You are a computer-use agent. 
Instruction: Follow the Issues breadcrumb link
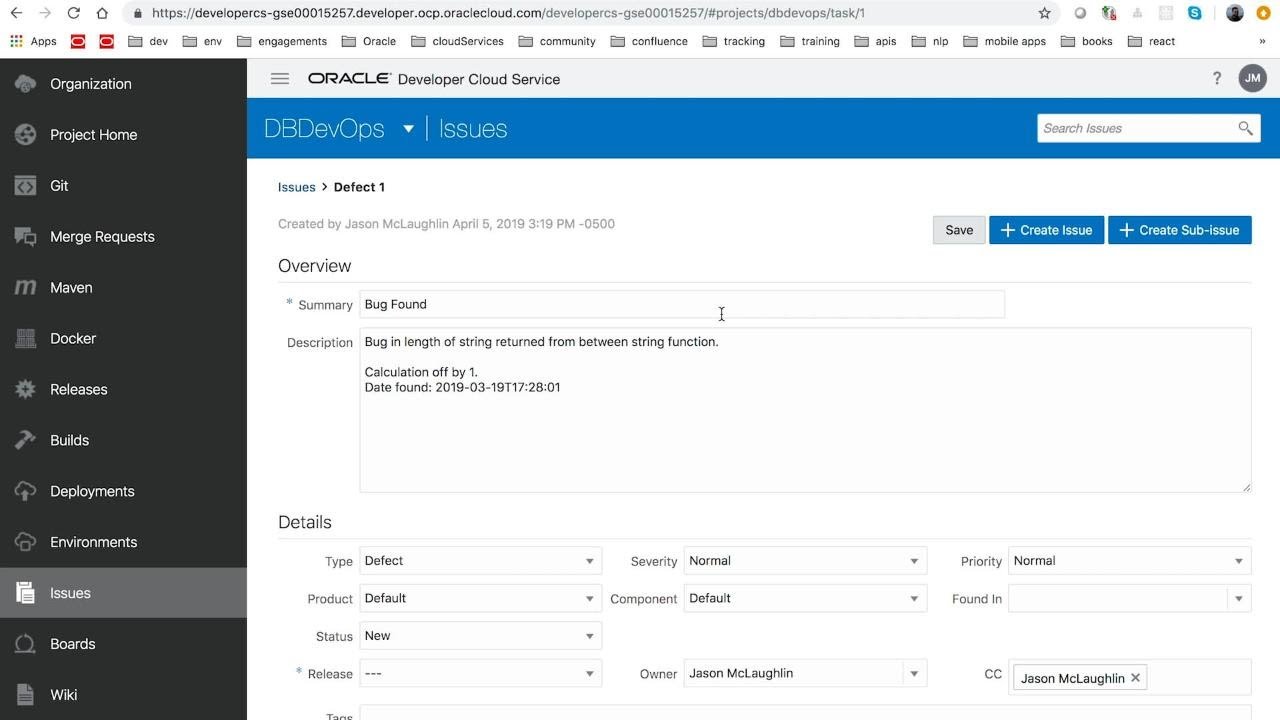point(297,187)
